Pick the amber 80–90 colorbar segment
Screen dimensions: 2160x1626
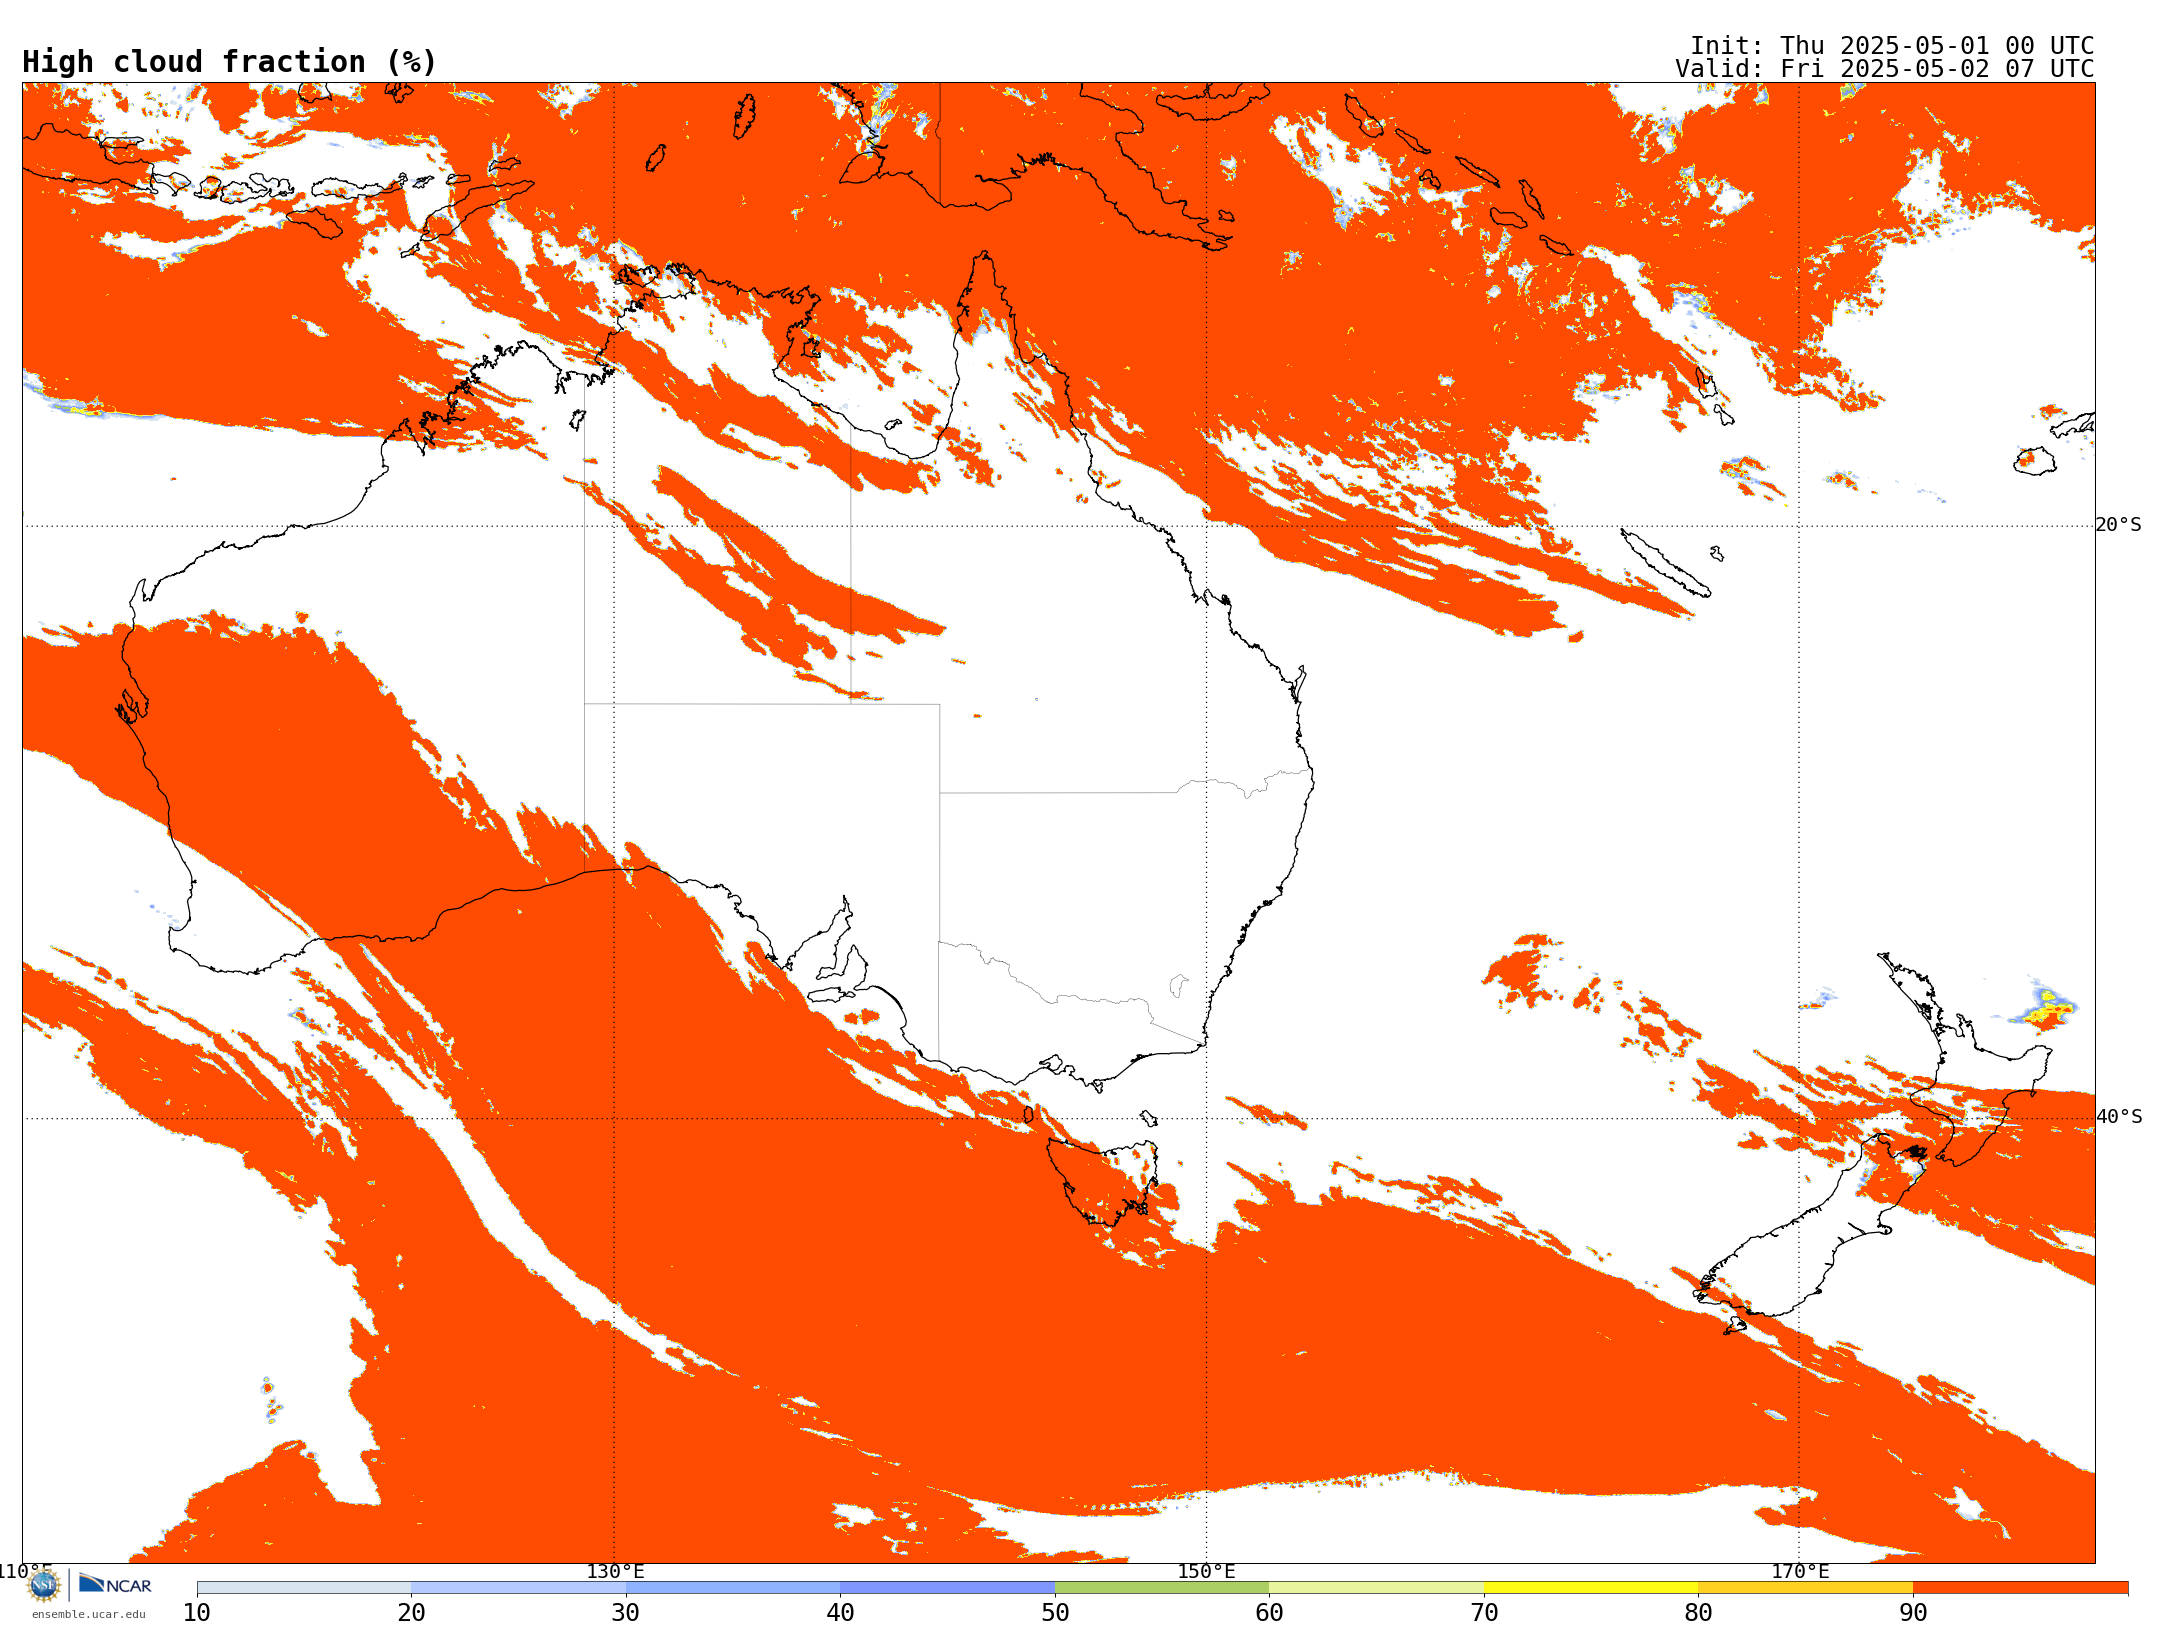(x=1805, y=1588)
